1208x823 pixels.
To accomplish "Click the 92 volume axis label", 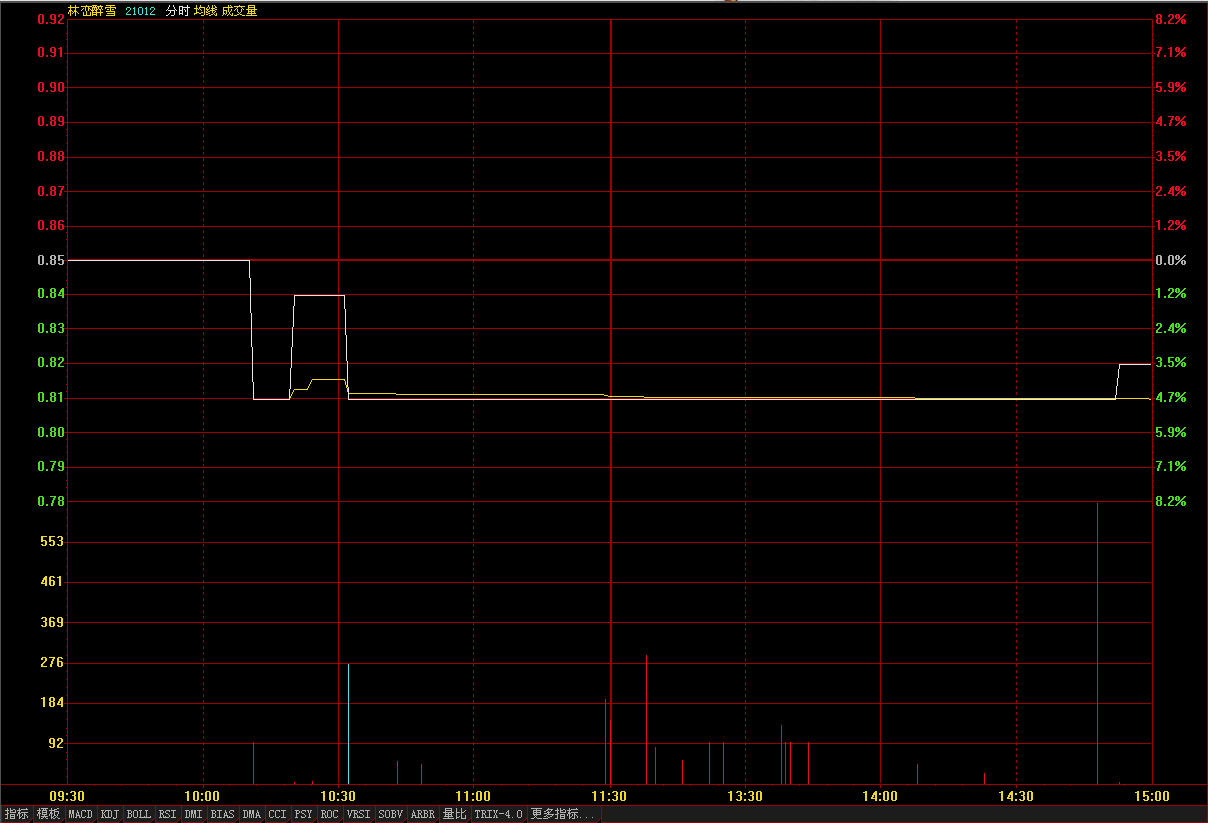I will (56, 743).
